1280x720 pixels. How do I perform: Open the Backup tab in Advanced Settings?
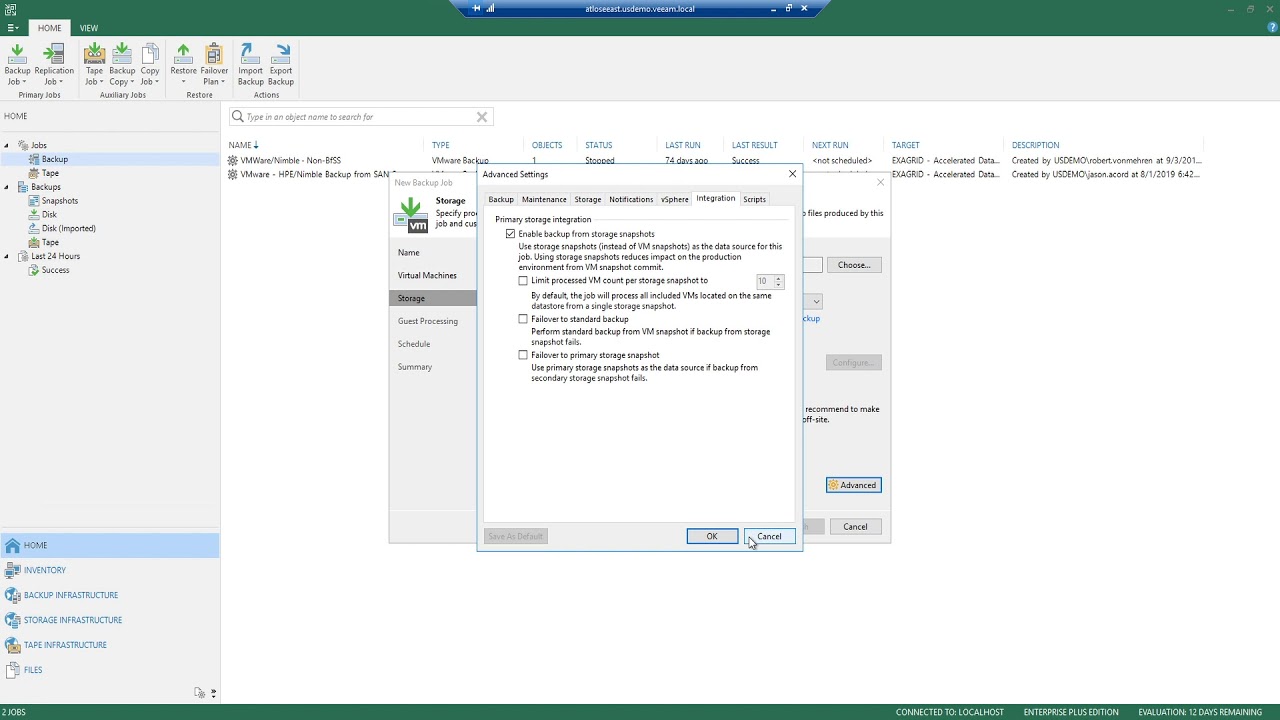(501, 199)
